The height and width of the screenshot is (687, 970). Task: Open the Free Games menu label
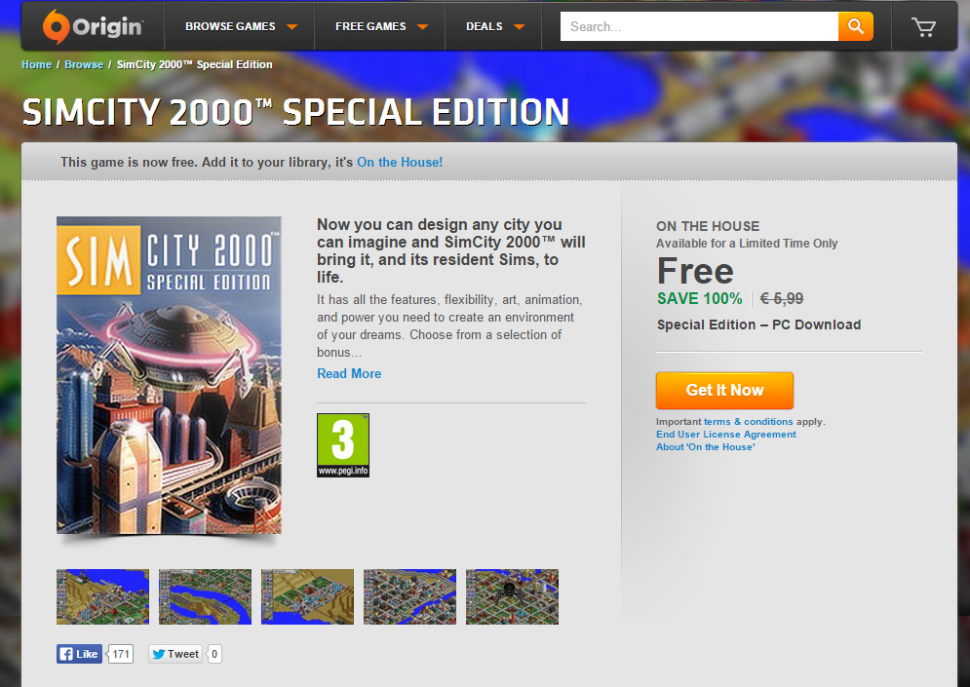pyautogui.click(x=371, y=27)
